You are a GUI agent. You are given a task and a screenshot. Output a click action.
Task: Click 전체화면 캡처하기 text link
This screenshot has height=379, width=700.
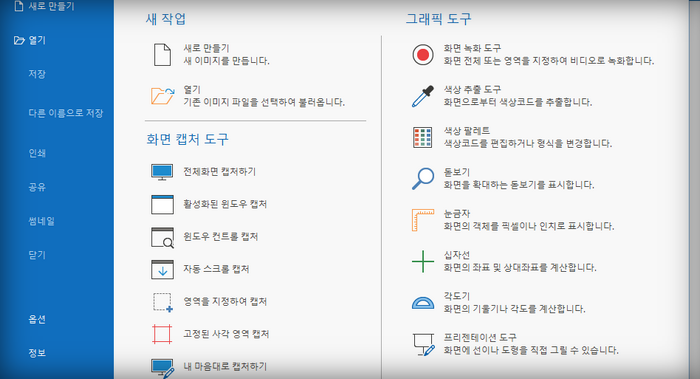point(220,171)
